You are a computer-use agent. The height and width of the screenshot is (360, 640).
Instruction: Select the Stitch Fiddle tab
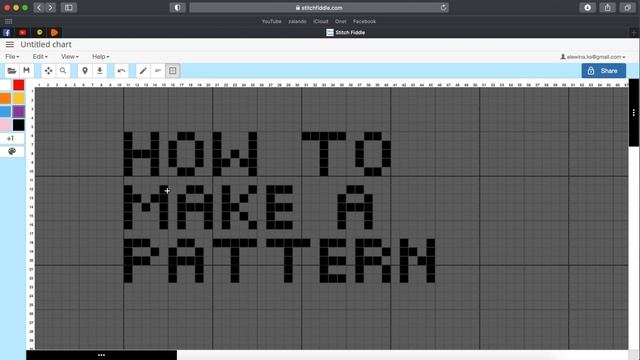[346, 33]
